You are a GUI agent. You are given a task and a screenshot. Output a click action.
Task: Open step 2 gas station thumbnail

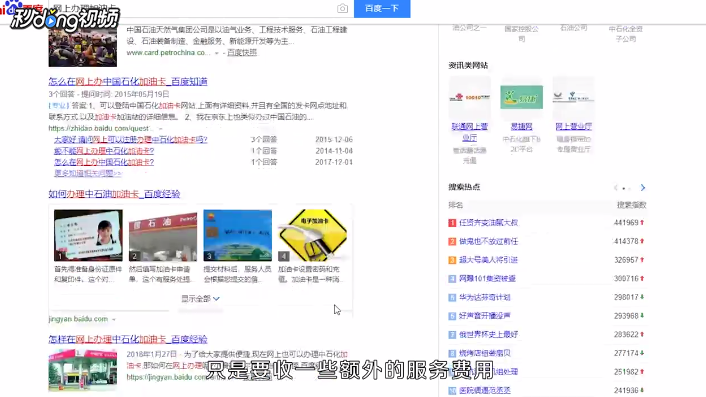(x=163, y=235)
